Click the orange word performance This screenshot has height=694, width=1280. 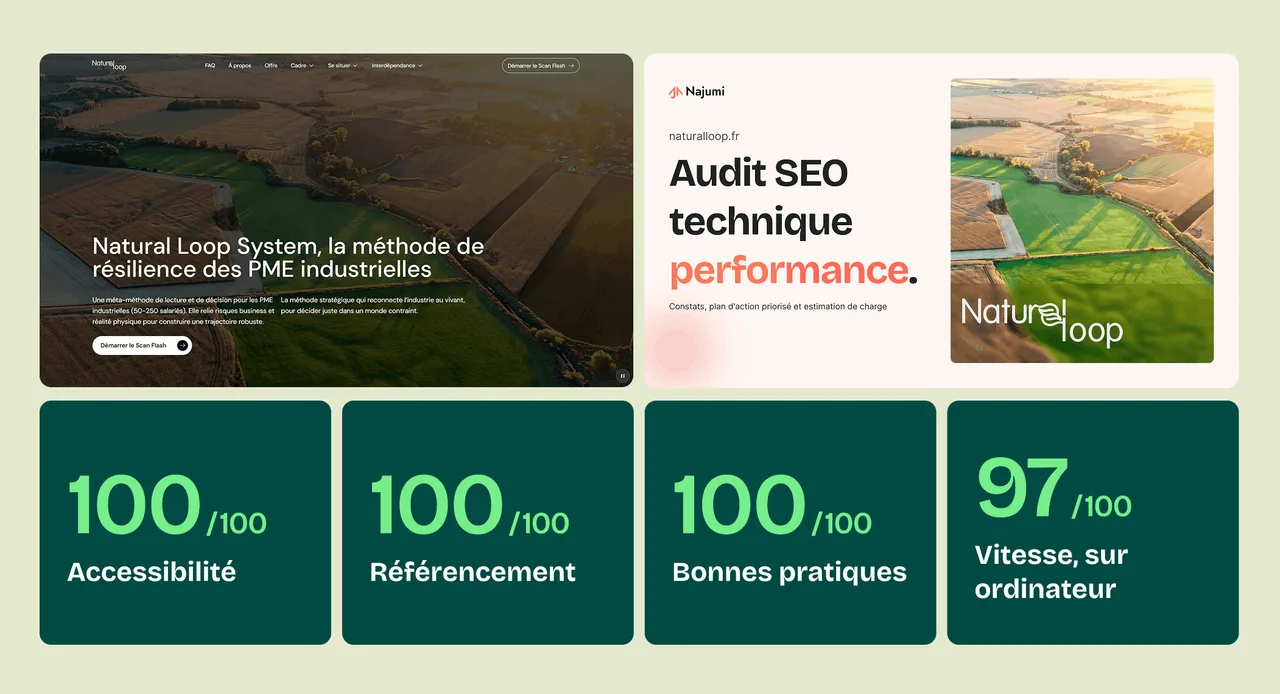click(x=789, y=270)
